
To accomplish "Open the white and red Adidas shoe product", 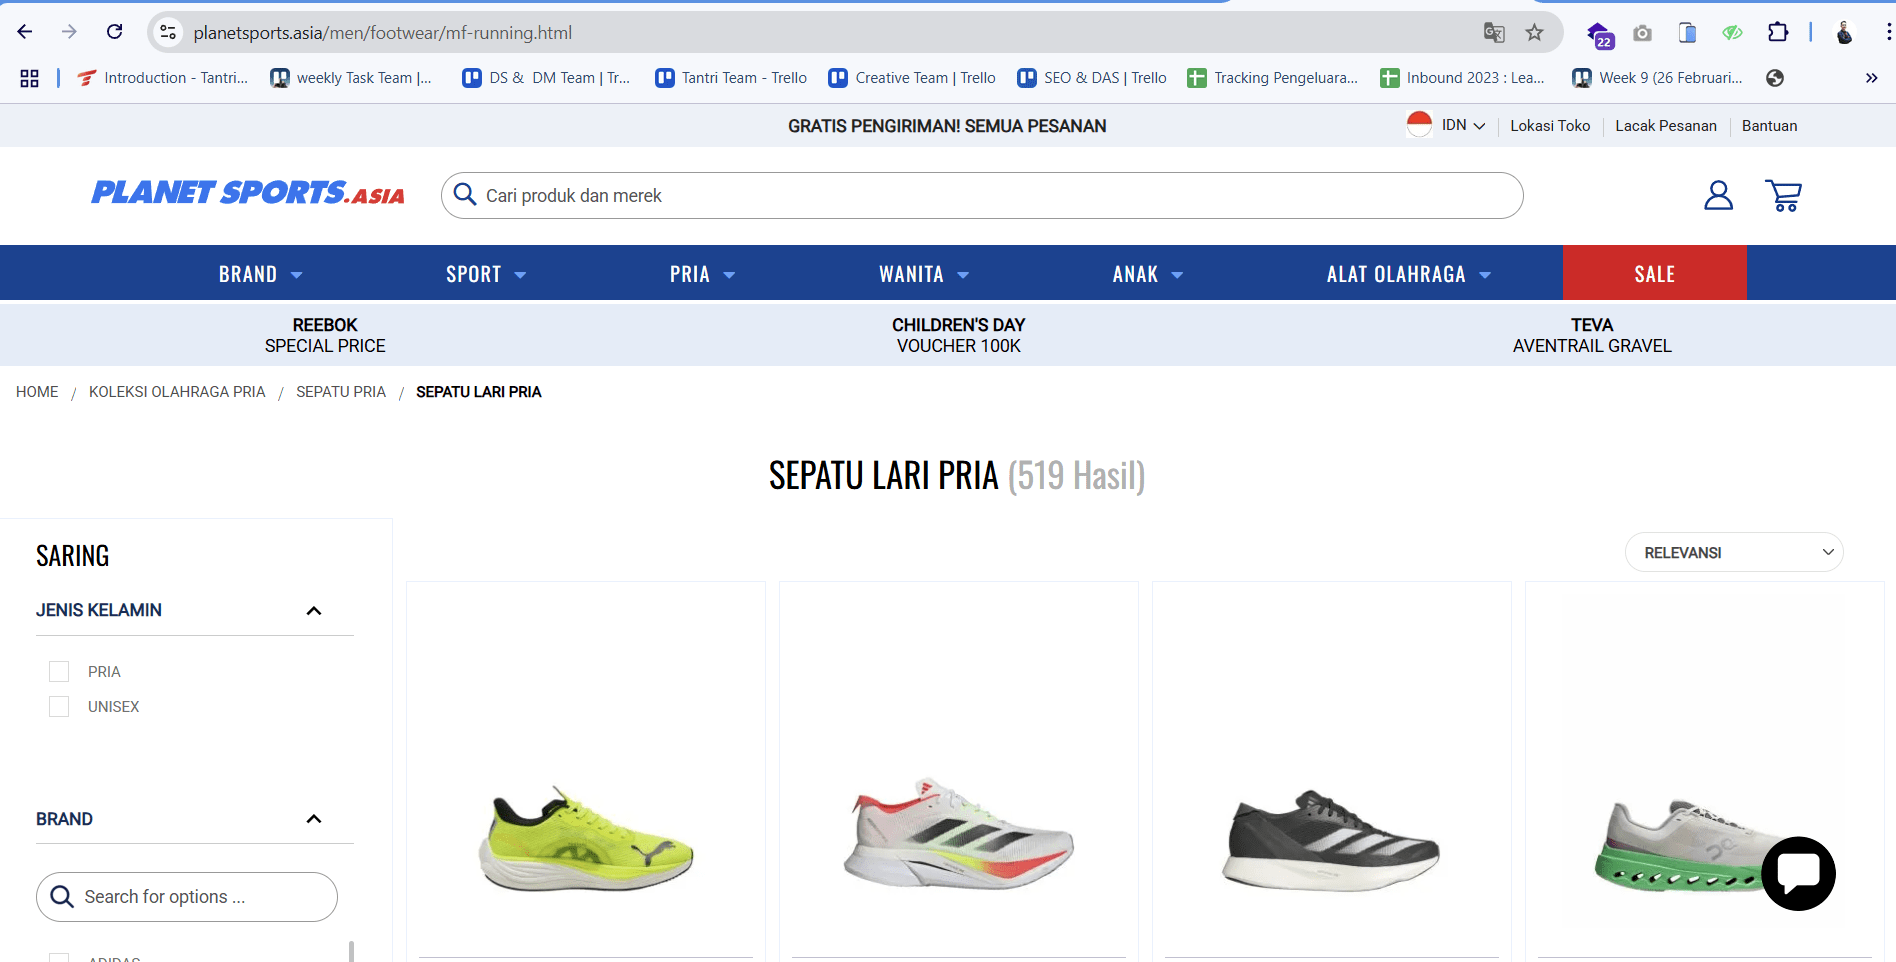I will 959,835.
